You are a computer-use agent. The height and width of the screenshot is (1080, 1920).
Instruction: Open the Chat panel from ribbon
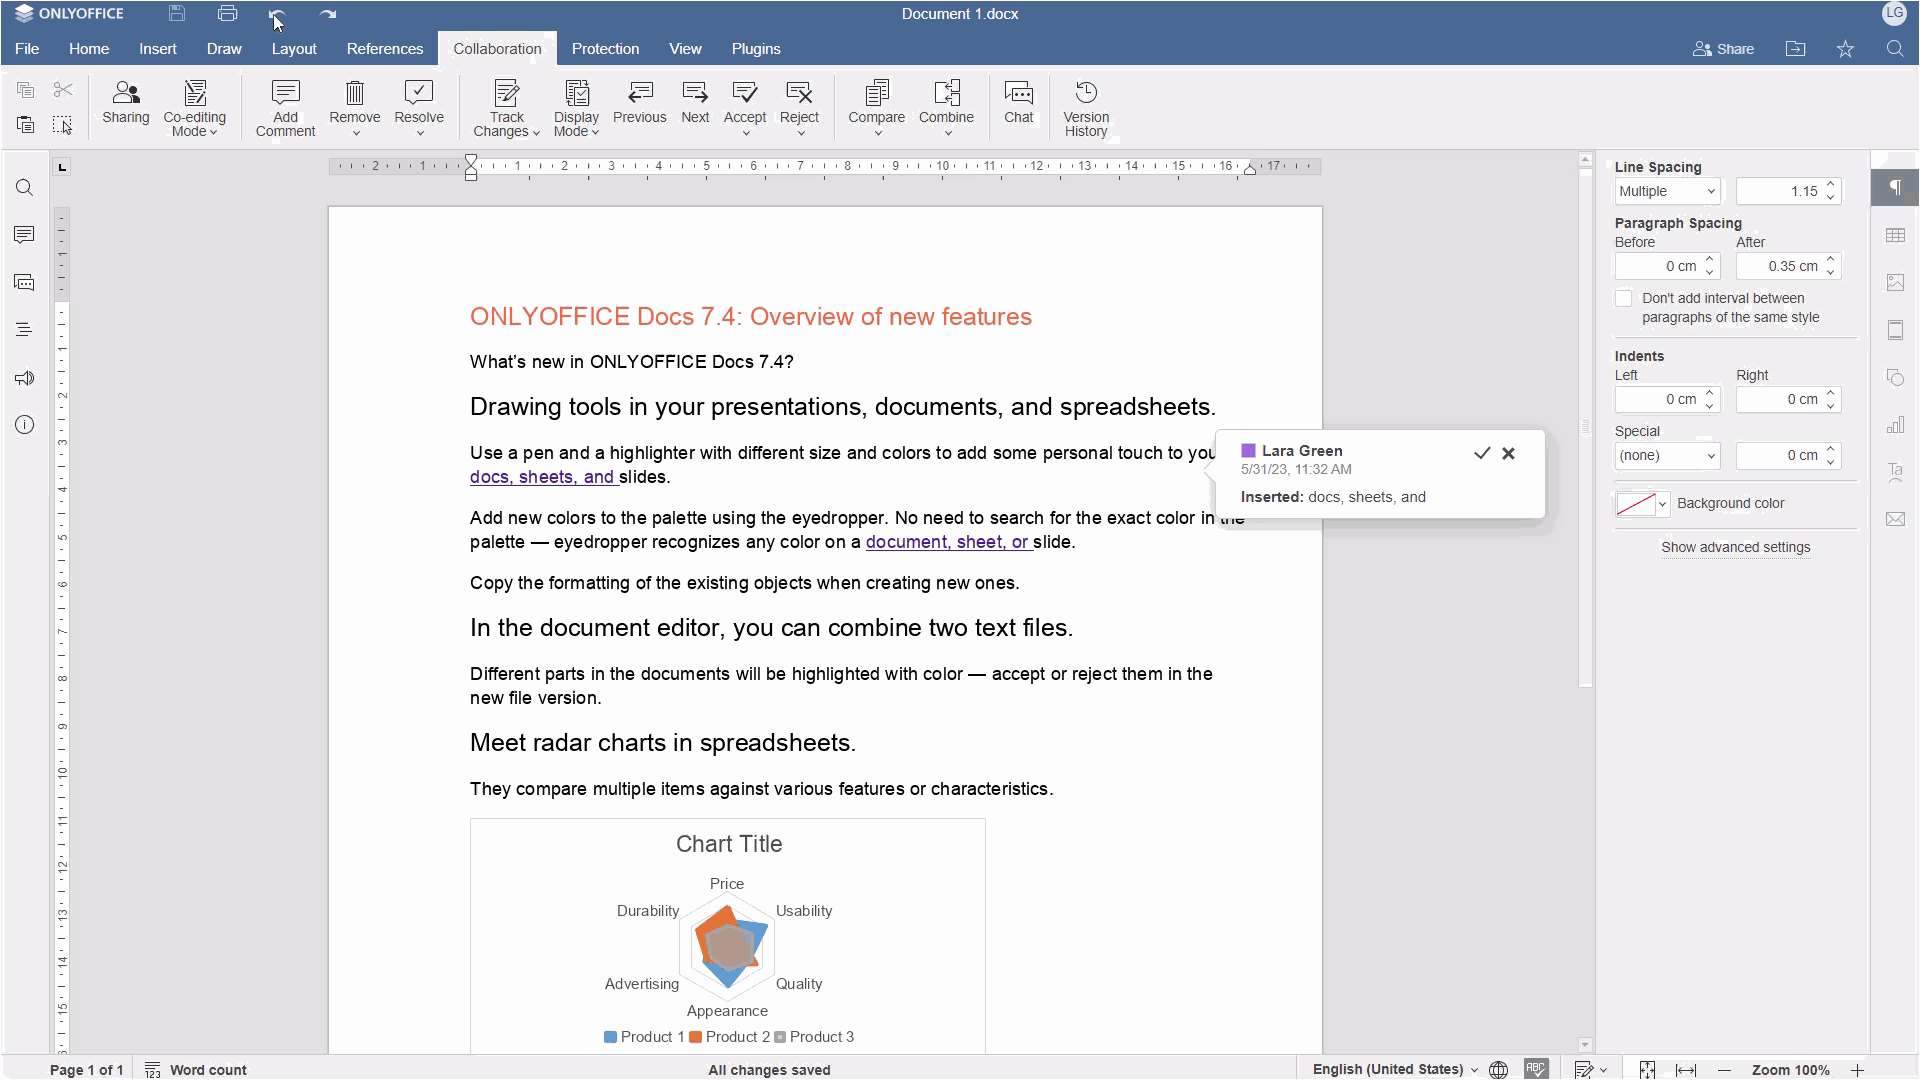pyautogui.click(x=1019, y=104)
